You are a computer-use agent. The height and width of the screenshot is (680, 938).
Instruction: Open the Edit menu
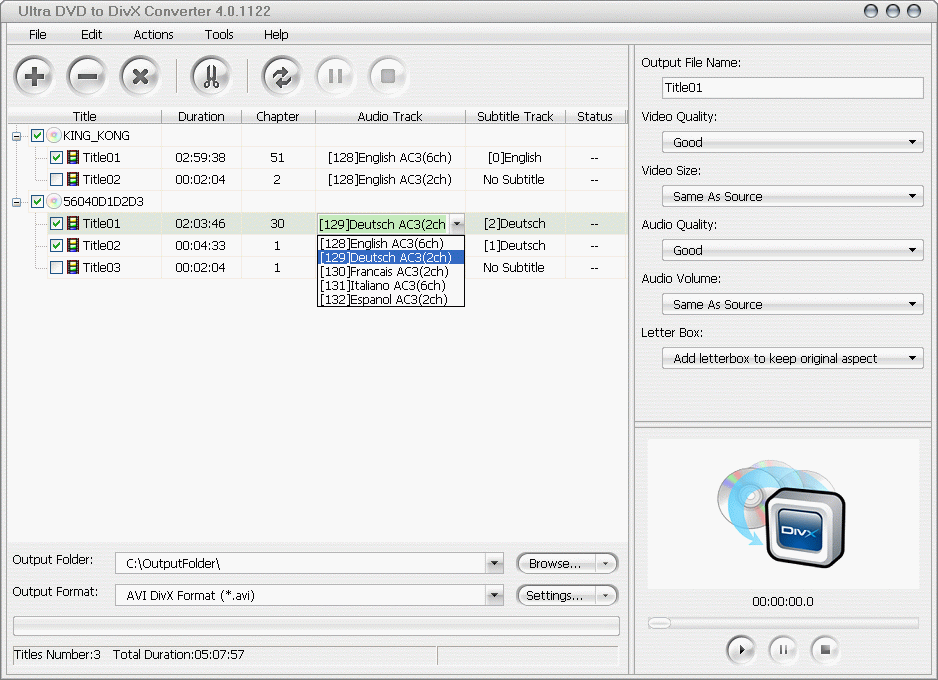pyautogui.click(x=91, y=35)
